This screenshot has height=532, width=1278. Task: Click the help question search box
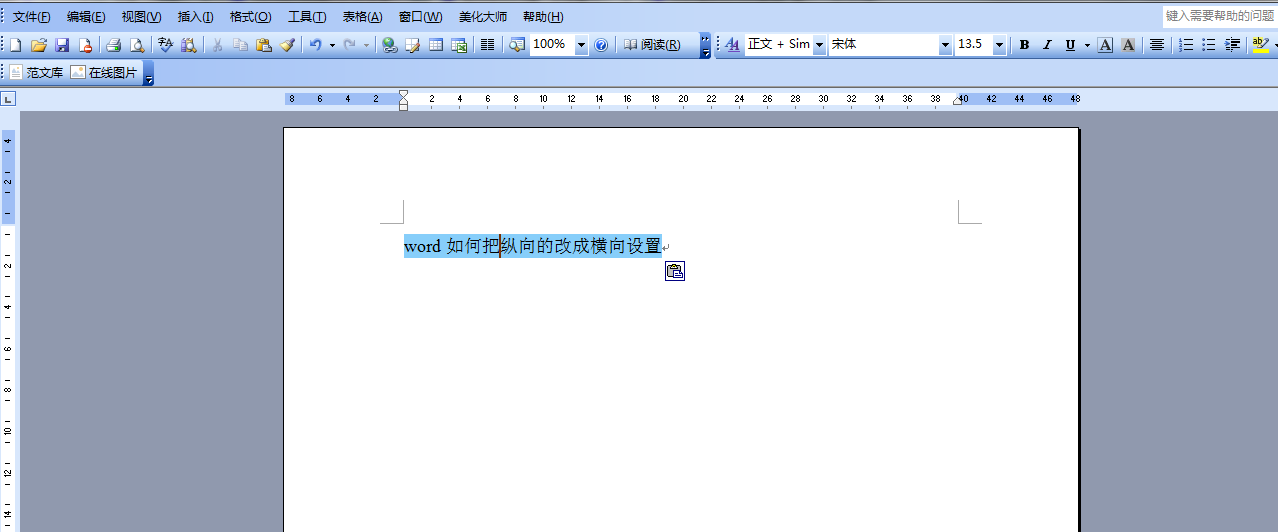click(x=1219, y=16)
